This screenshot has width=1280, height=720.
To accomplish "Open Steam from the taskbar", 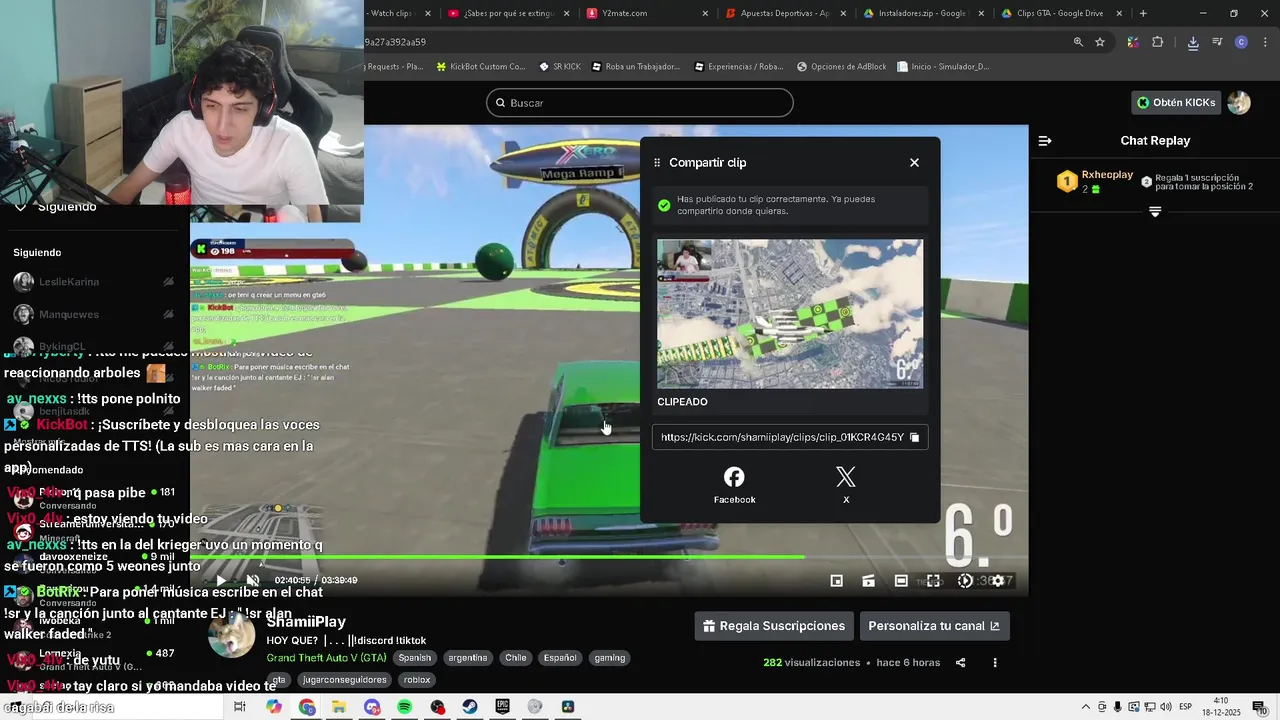I will click(469, 707).
